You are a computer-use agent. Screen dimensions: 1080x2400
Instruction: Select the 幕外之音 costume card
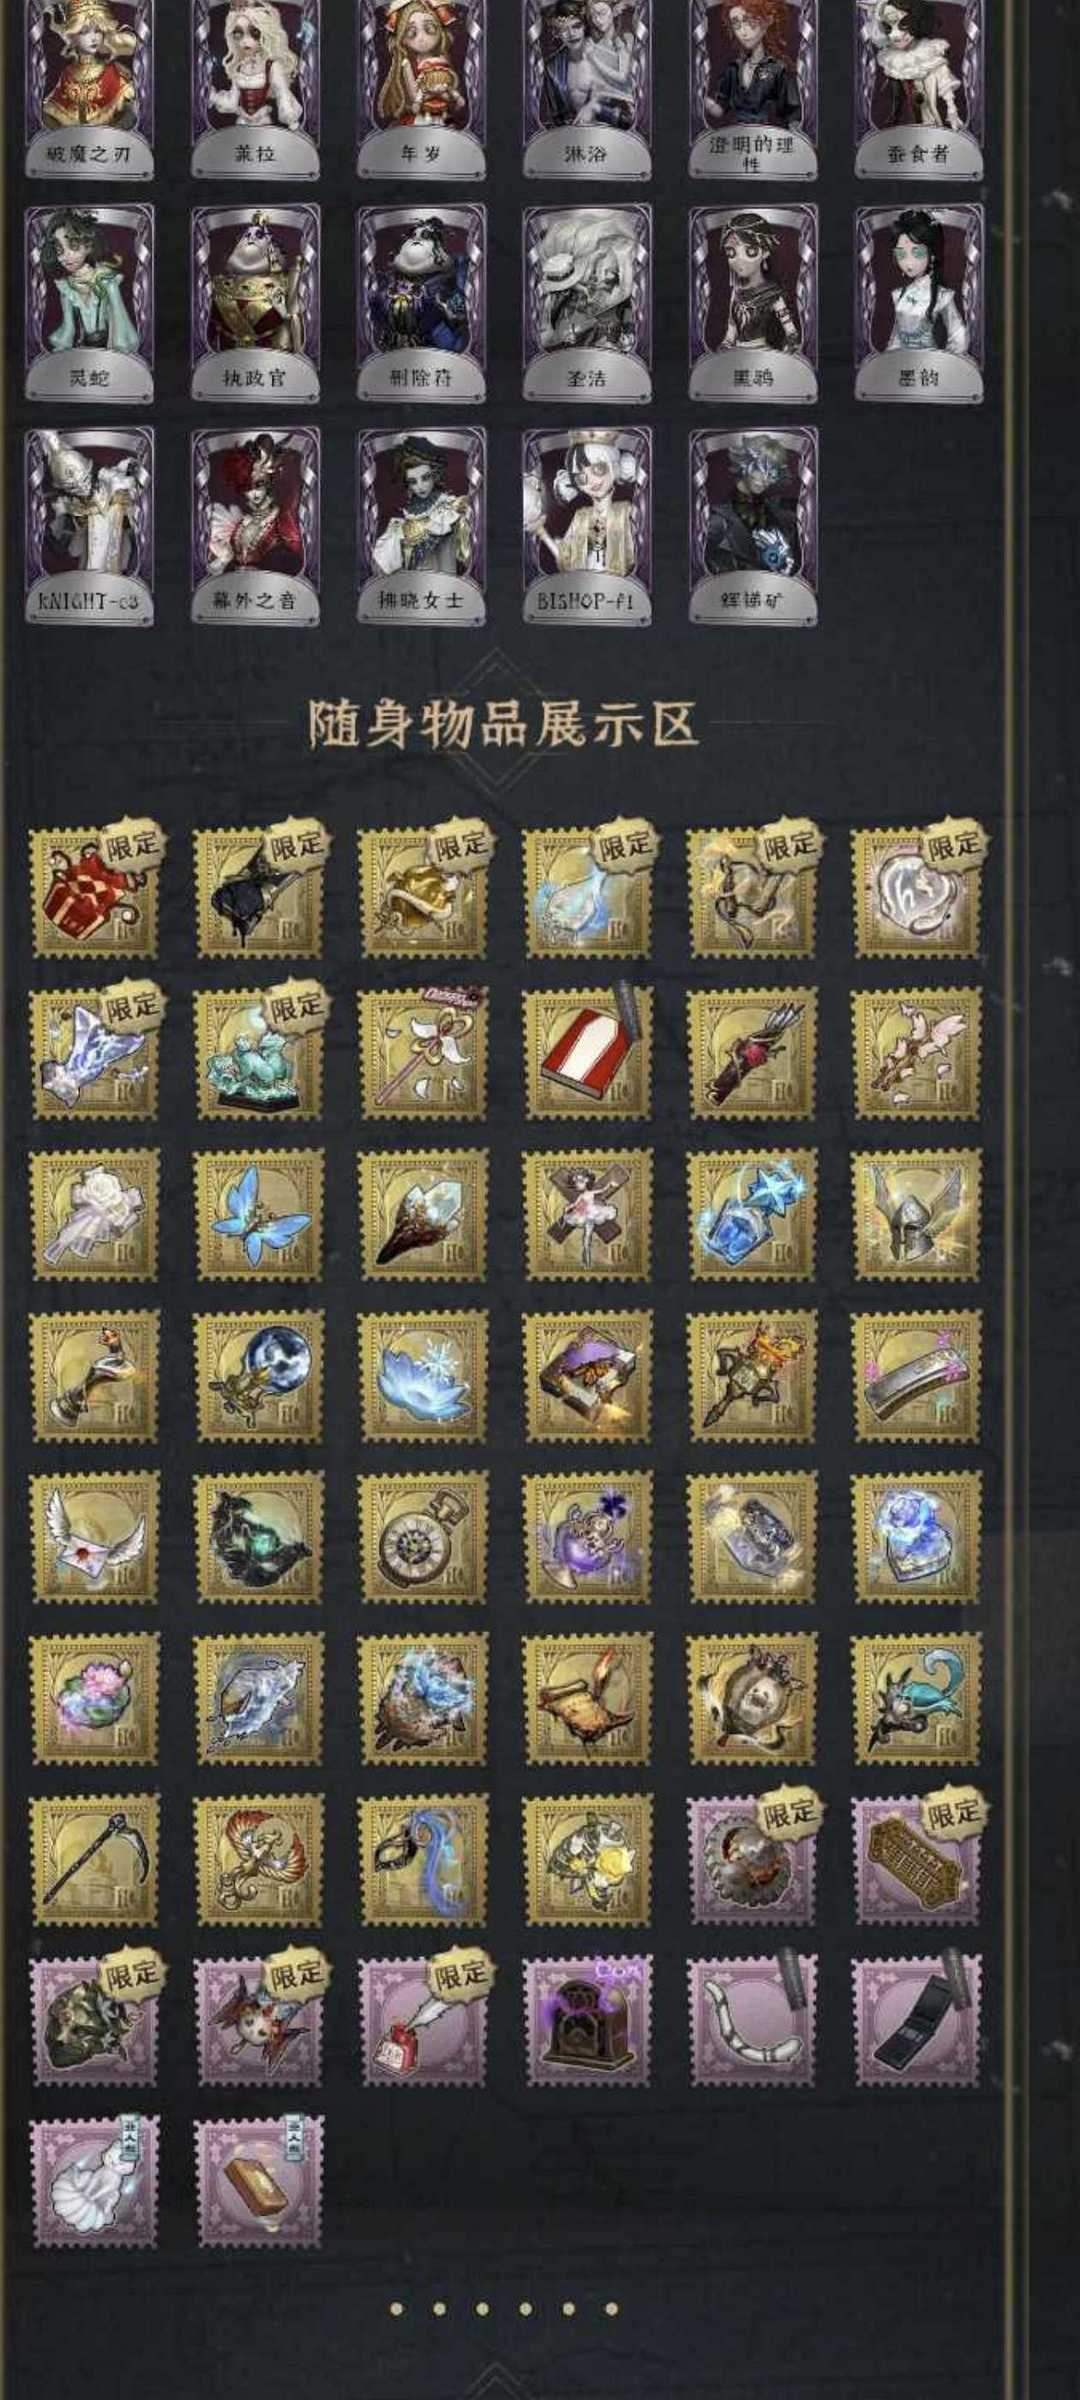[x=254, y=526]
